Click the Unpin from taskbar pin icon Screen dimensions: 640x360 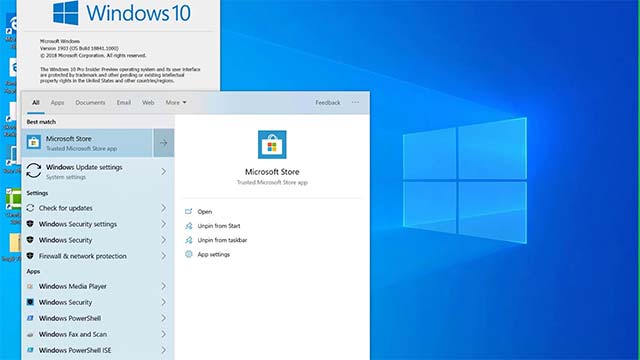[189, 240]
